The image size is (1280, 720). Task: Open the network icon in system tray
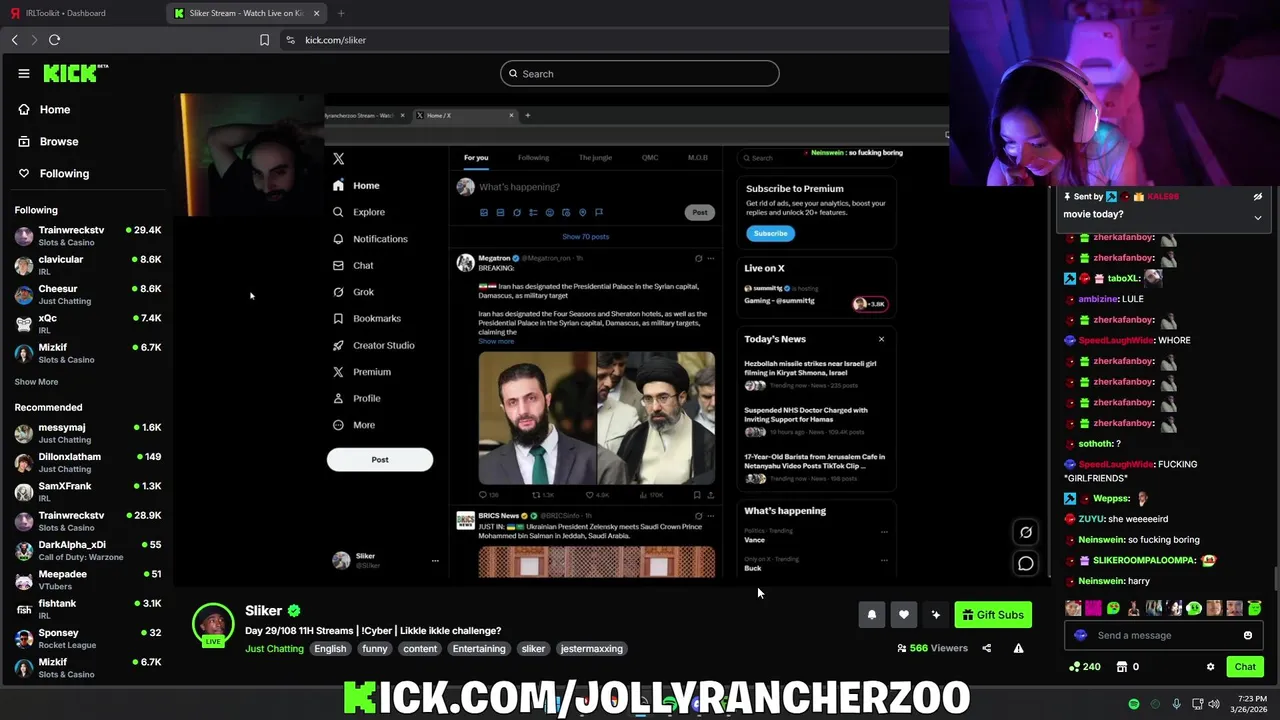pyautogui.click(x=1197, y=704)
